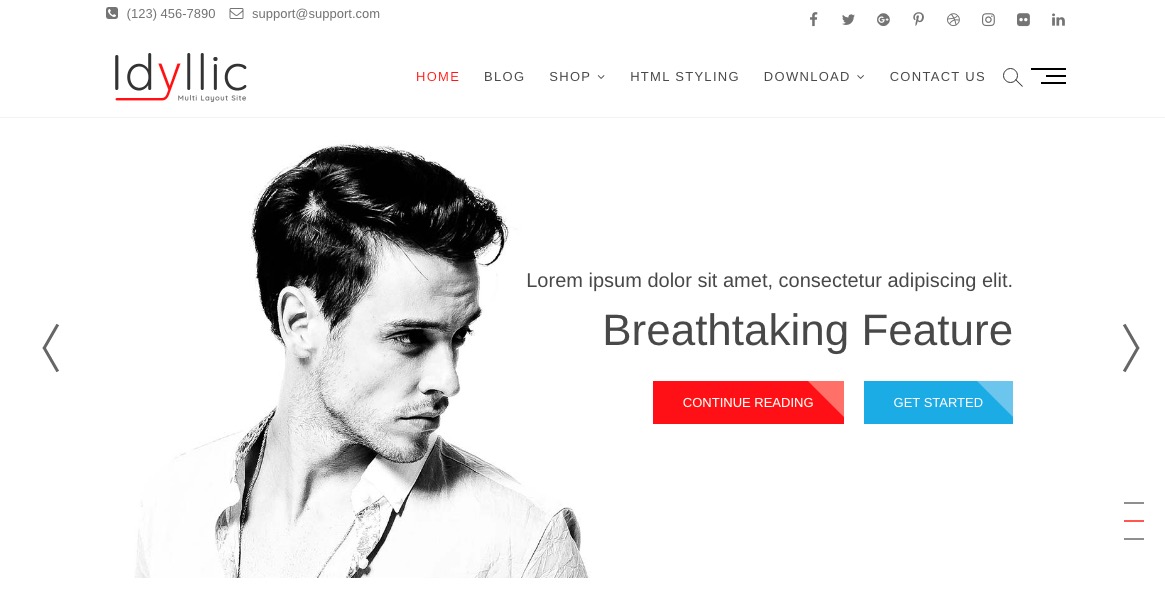The height and width of the screenshot is (599, 1165).
Task: Open the Google Plus social icon
Action: (x=883, y=19)
